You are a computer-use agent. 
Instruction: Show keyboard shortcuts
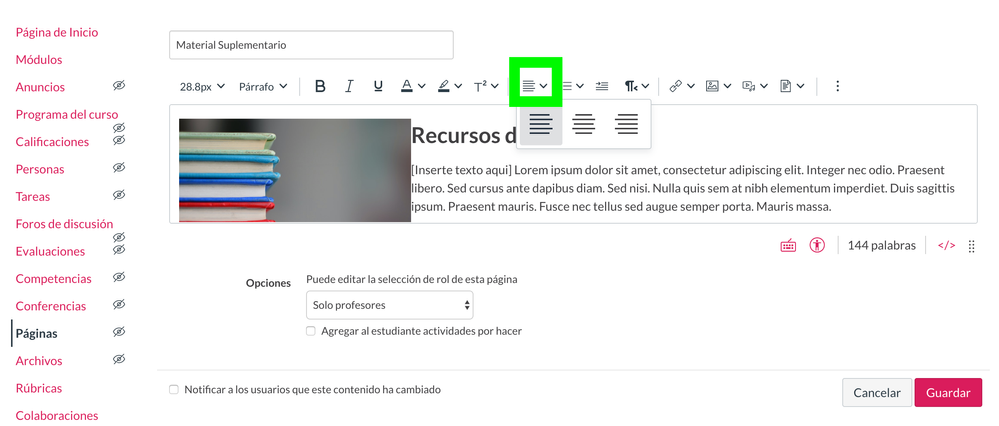coord(788,245)
